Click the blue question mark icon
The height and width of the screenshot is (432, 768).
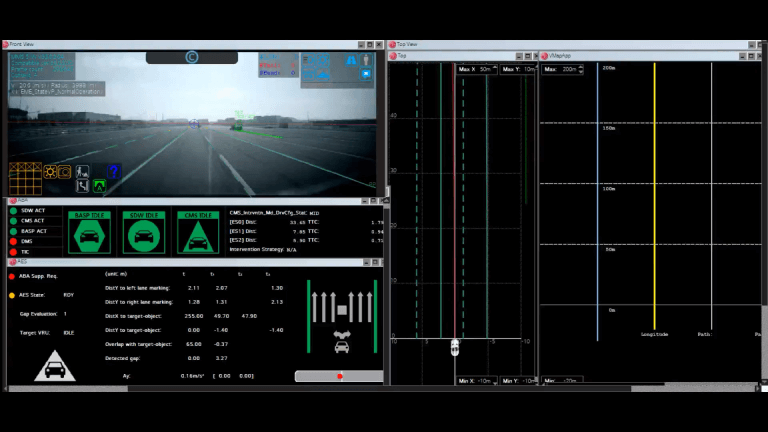tap(114, 171)
